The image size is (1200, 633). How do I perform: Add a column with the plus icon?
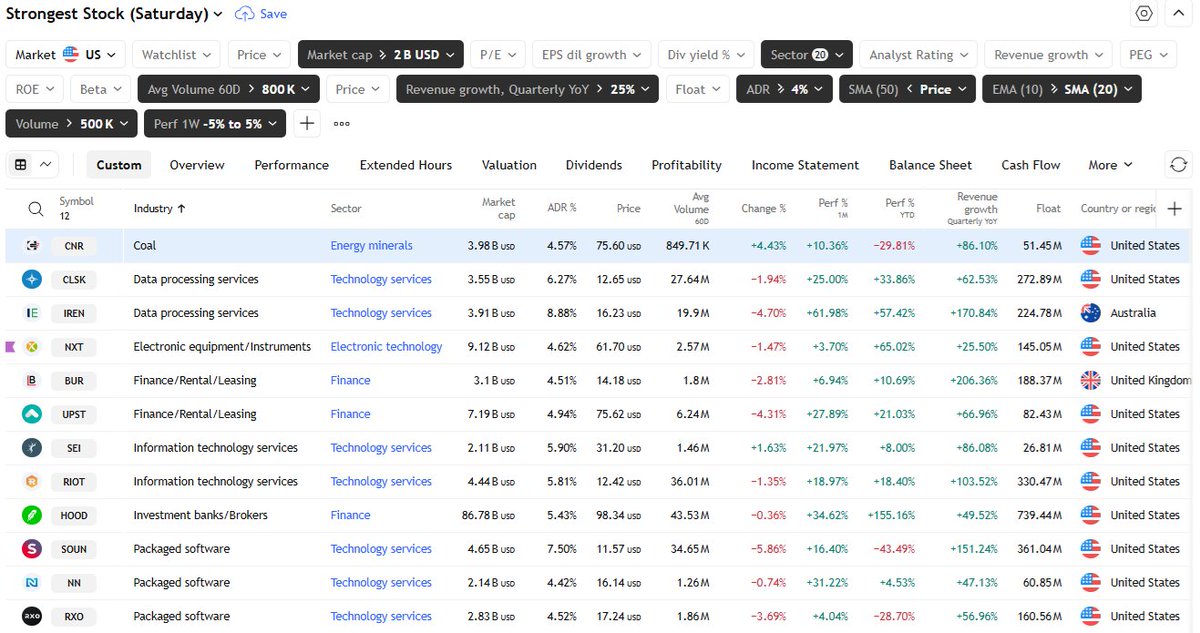1174,209
